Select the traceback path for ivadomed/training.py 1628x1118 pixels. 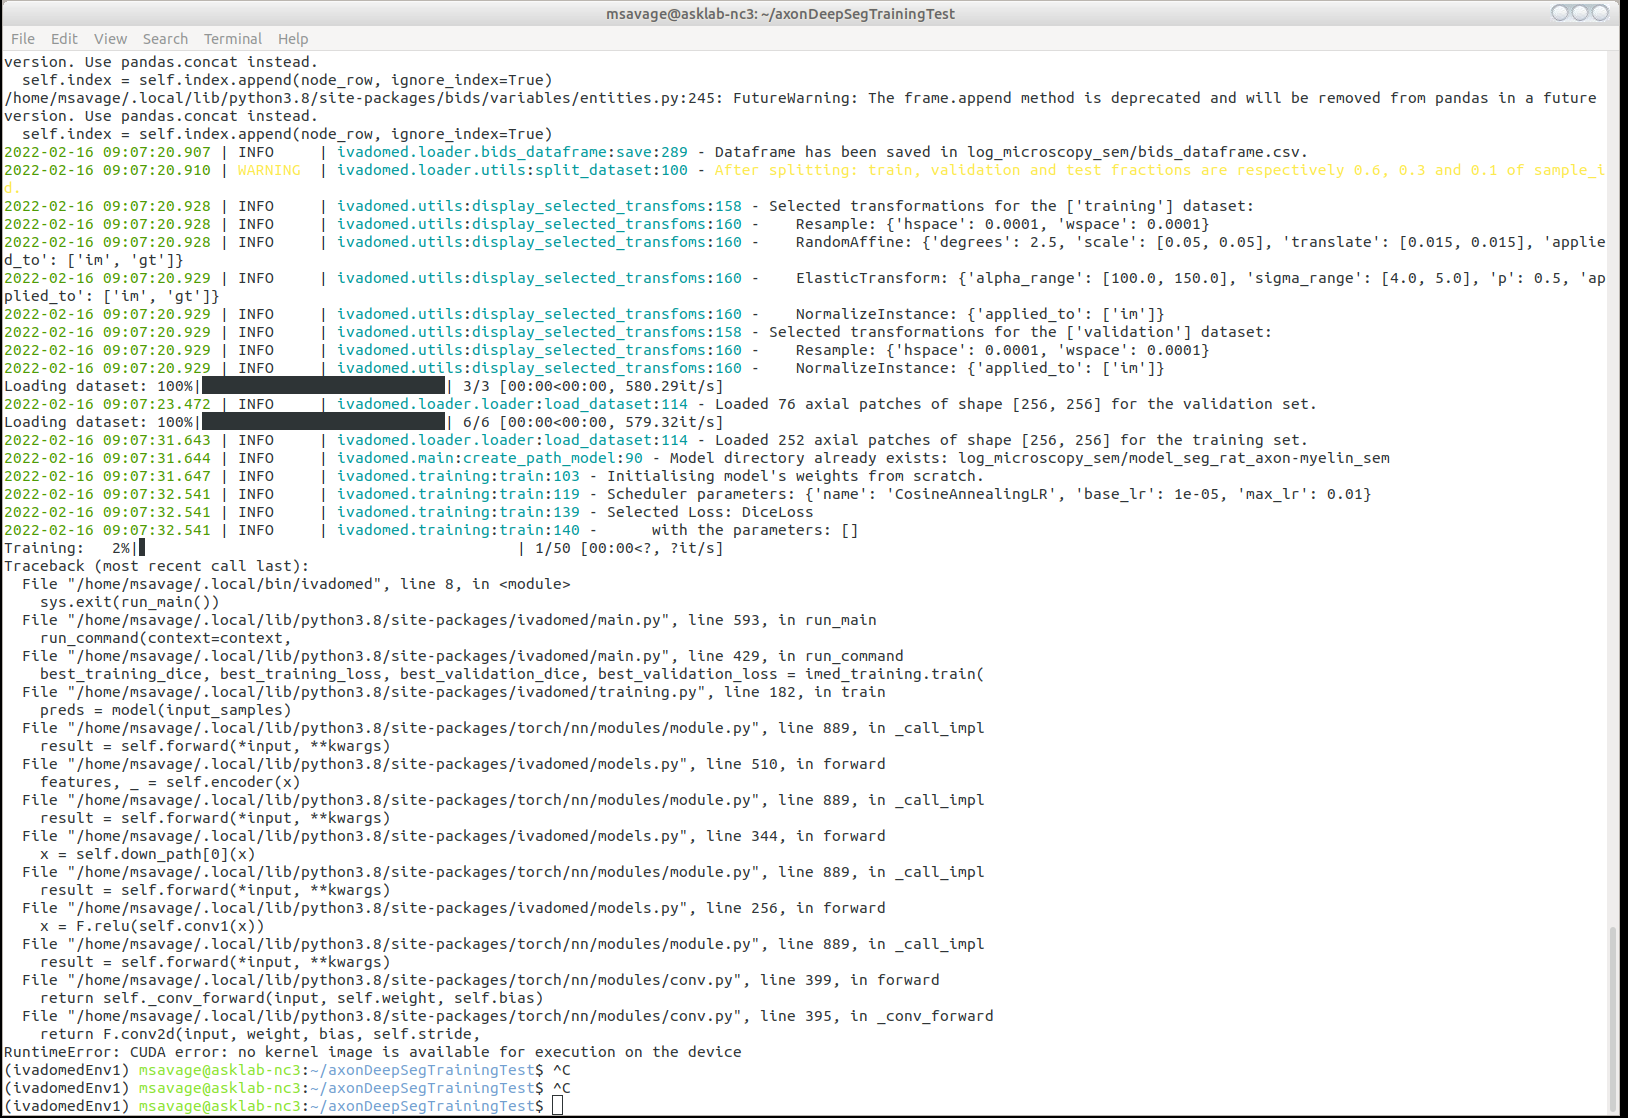pyautogui.click(x=450, y=691)
